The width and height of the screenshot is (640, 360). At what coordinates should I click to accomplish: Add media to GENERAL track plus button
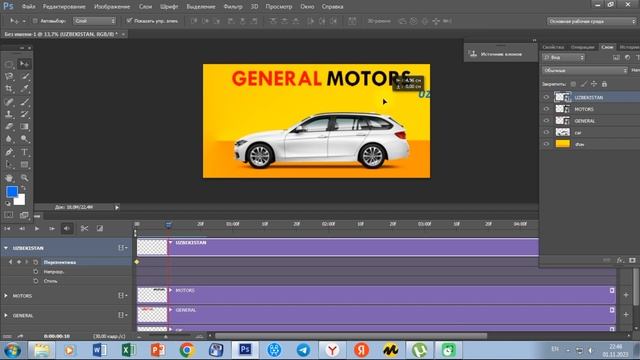coord(626,315)
